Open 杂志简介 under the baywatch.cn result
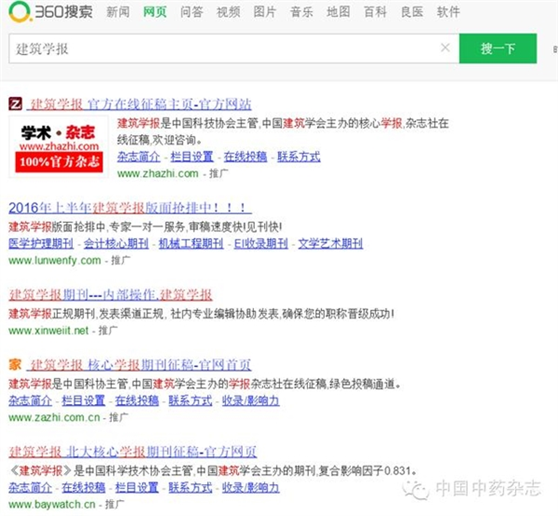 click(x=30, y=488)
